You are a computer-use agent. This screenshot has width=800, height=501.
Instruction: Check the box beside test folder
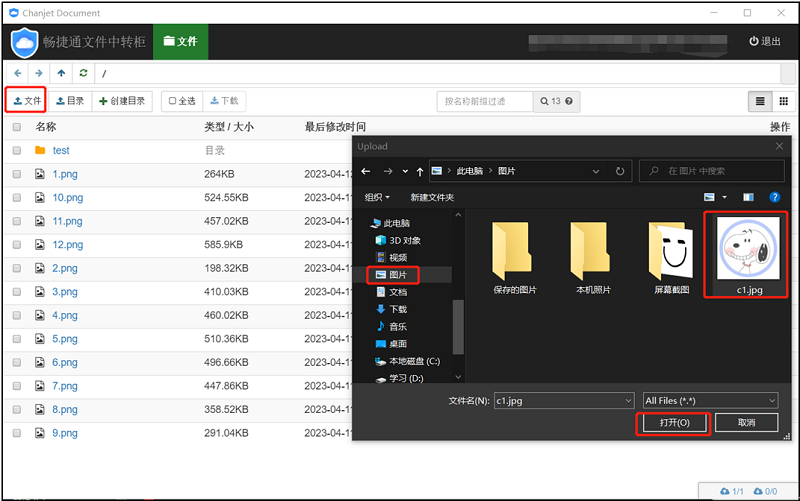(17, 150)
